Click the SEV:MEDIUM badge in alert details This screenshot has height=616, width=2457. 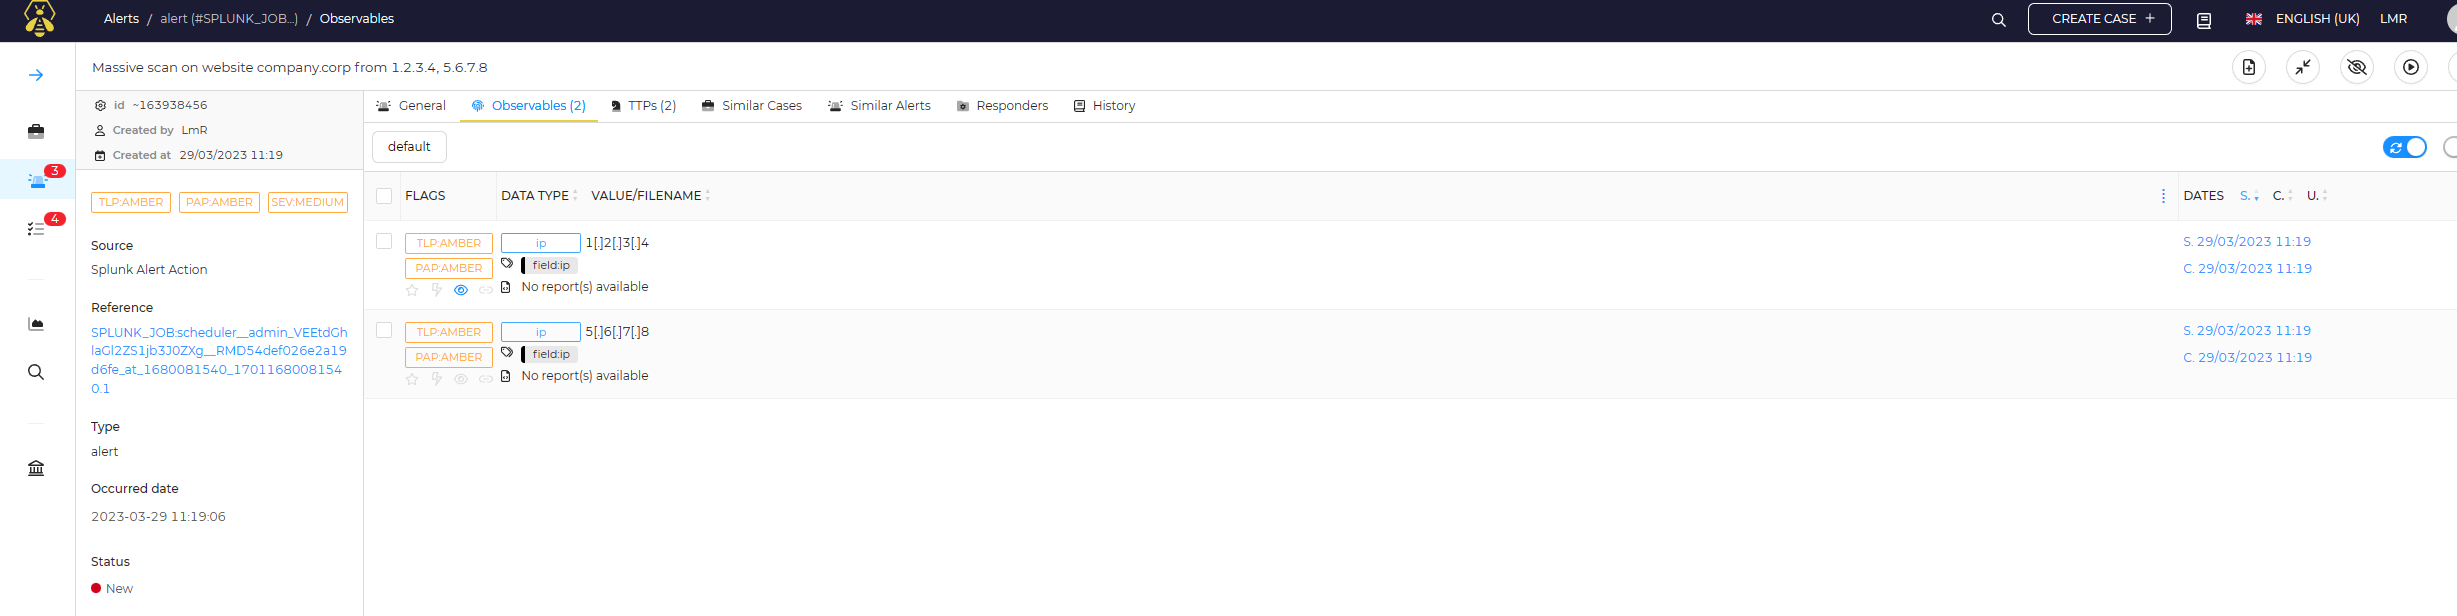pyautogui.click(x=308, y=202)
